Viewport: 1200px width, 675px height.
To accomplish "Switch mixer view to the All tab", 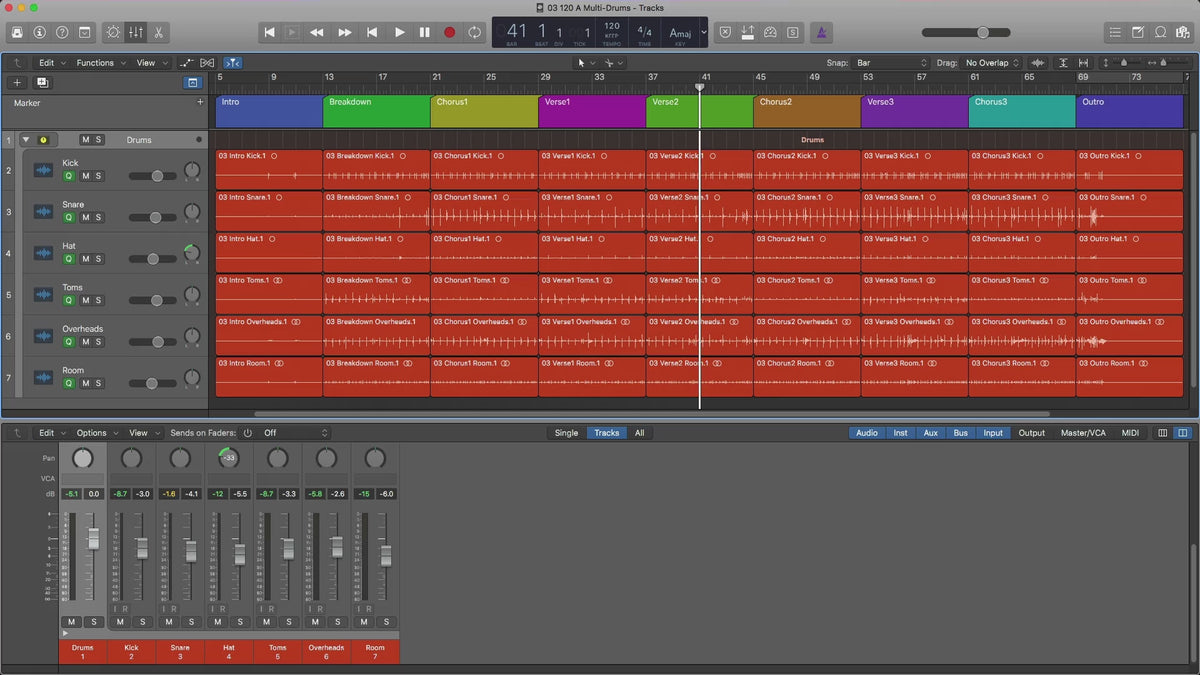I will [x=639, y=433].
